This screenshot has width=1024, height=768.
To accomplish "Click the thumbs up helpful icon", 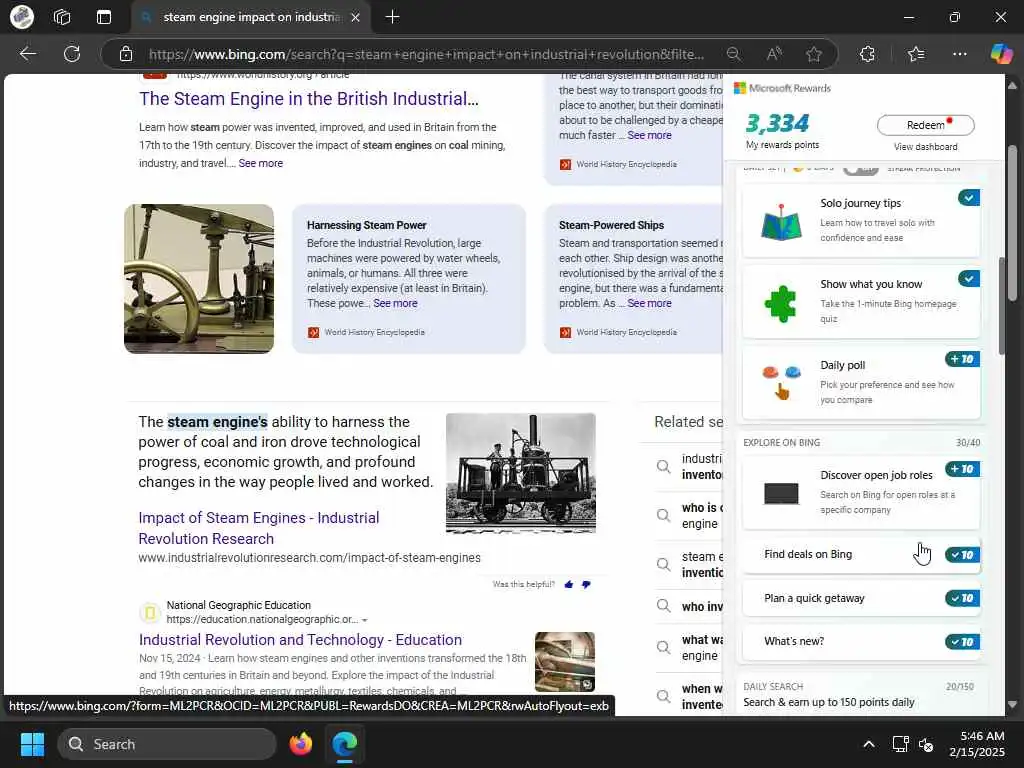I will coord(569,584).
